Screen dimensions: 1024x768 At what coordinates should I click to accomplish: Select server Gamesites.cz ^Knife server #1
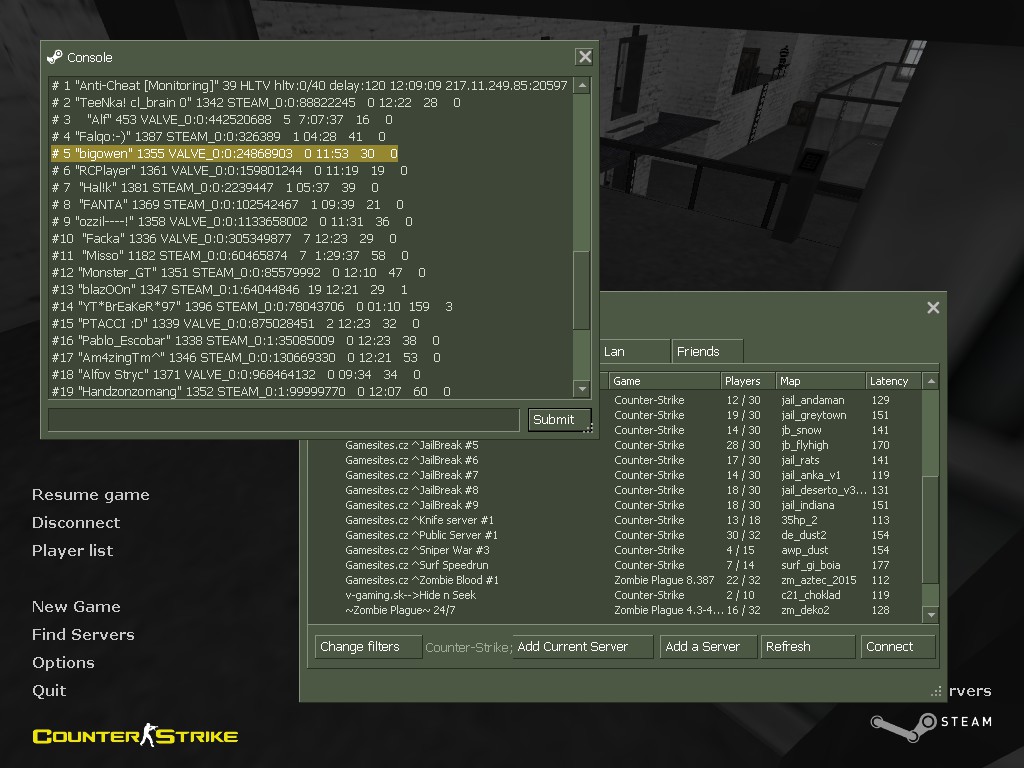(x=419, y=520)
